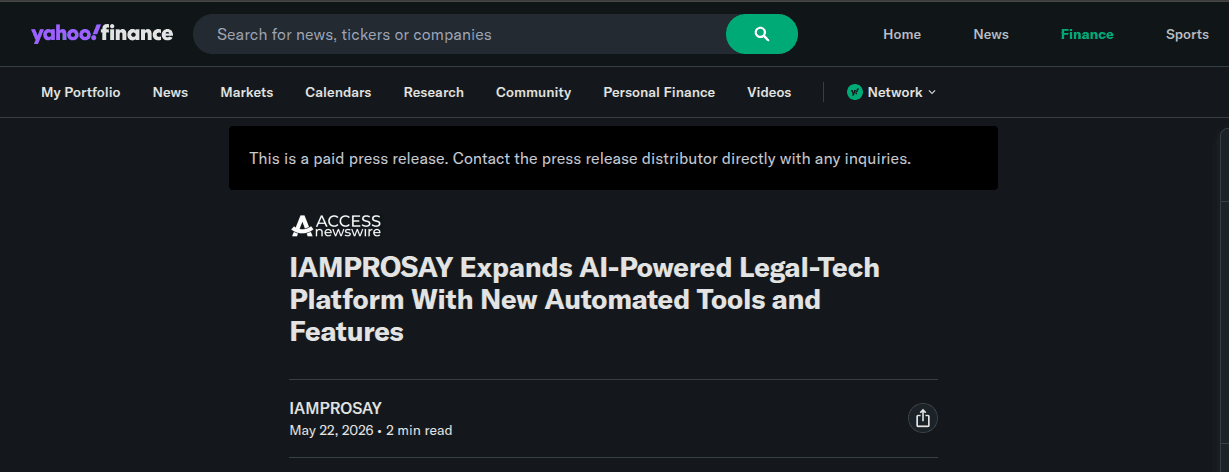This screenshot has width=1229, height=472.
Task: Open the Access Newswire logo link
Action: (x=335, y=226)
